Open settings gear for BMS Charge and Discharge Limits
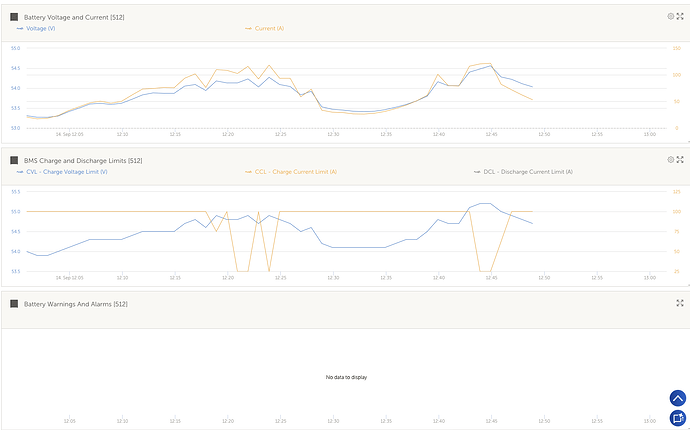The height and width of the screenshot is (430, 690). click(670, 160)
